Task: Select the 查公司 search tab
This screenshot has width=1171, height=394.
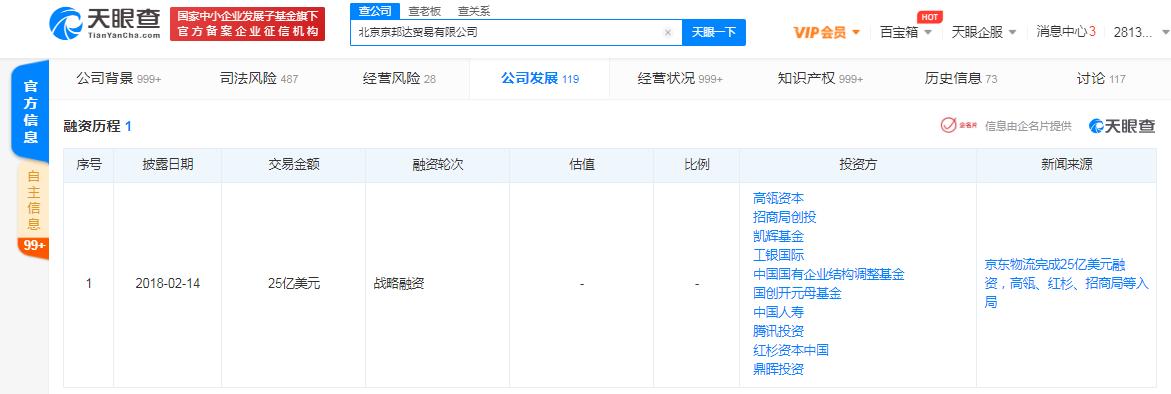Action: pos(375,11)
